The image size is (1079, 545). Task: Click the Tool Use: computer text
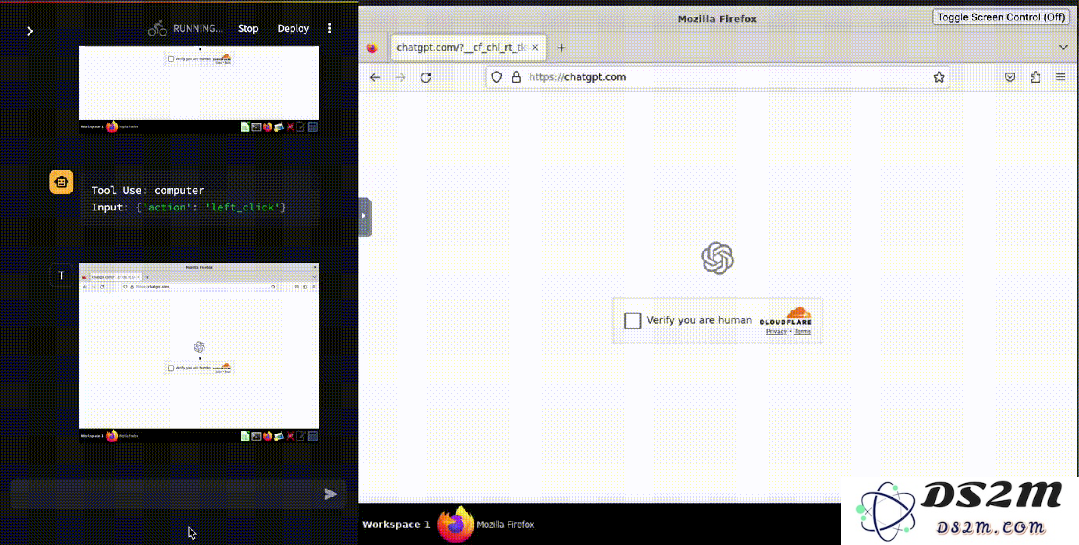148,190
